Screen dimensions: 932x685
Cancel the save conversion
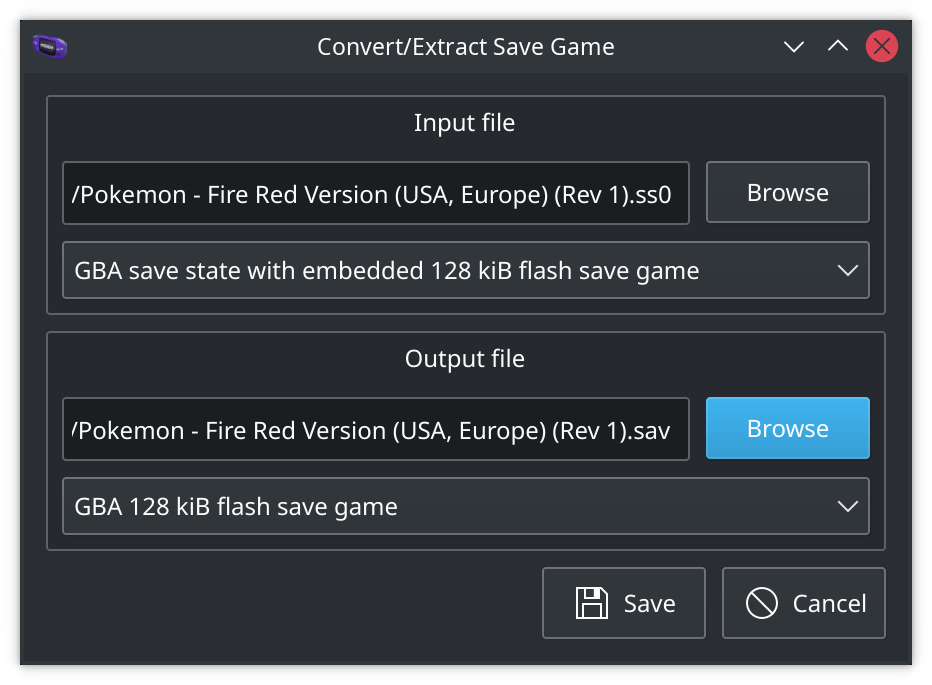click(804, 603)
